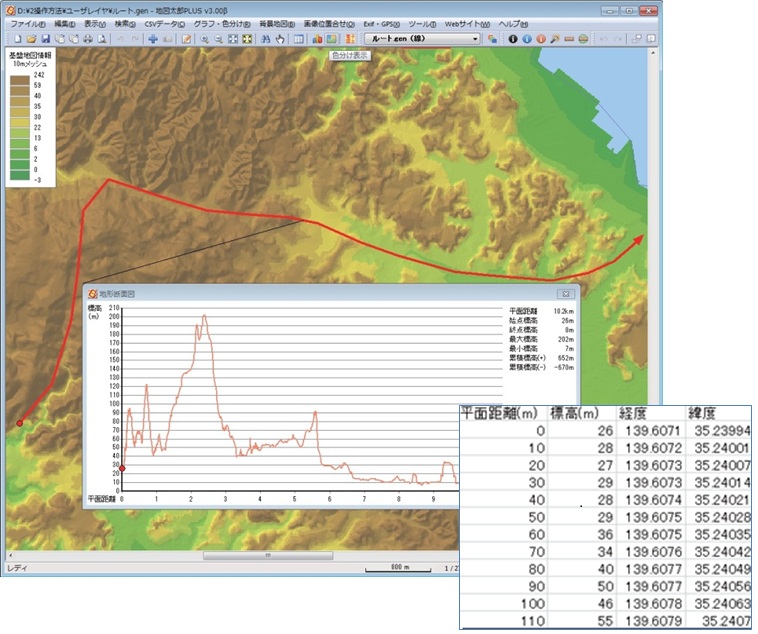This screenshot has width=758, height=634.
Task: Click the binoculars search icon
Action: (265, 39)
